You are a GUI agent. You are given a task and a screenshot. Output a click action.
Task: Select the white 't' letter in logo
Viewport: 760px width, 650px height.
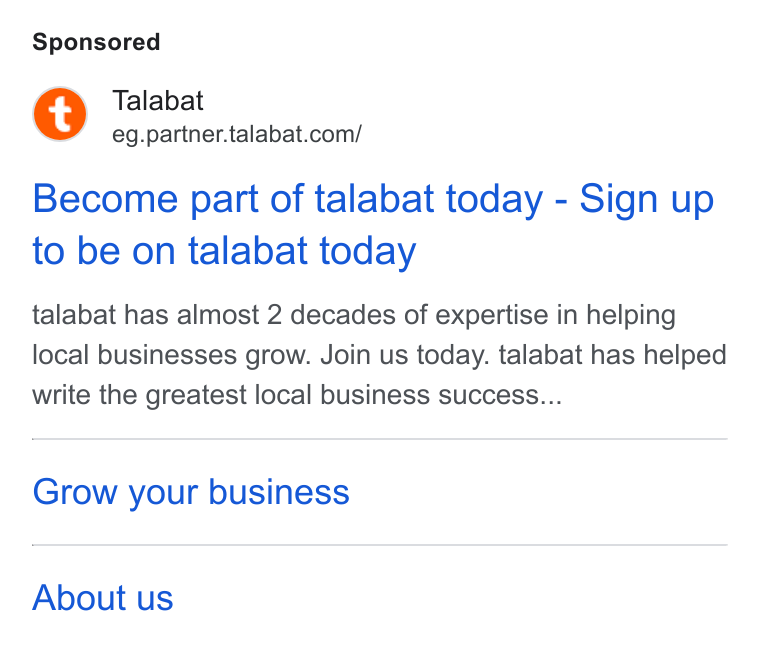[x=61, y=114]
